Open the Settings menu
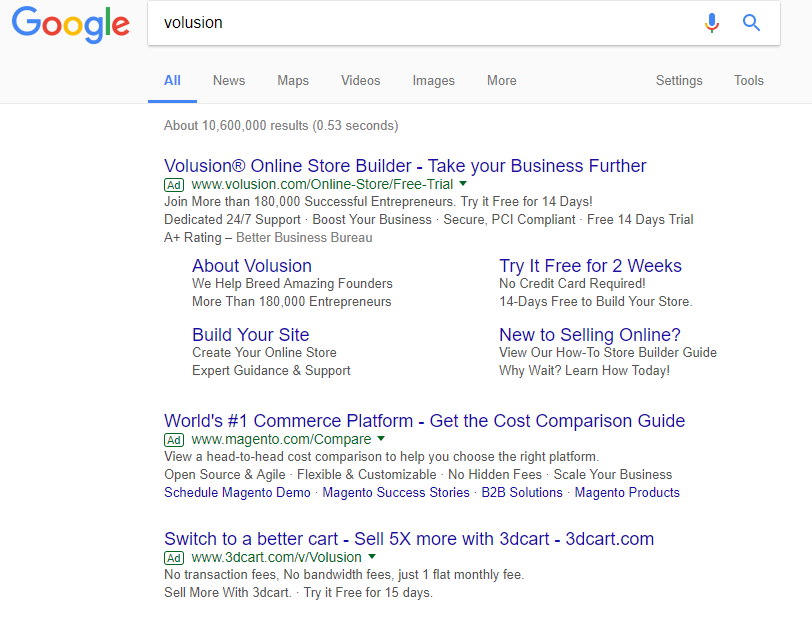The image size is (812, 626). (679, 80)
